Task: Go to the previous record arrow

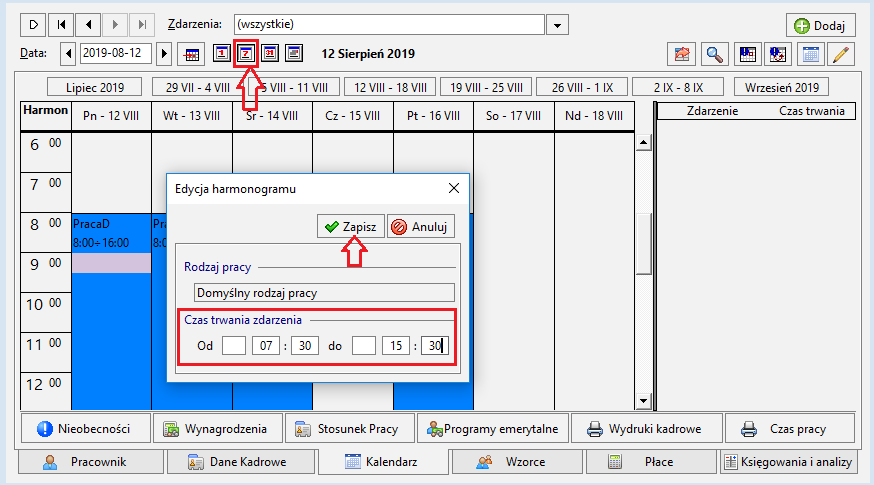Action: tap(88, 25)
